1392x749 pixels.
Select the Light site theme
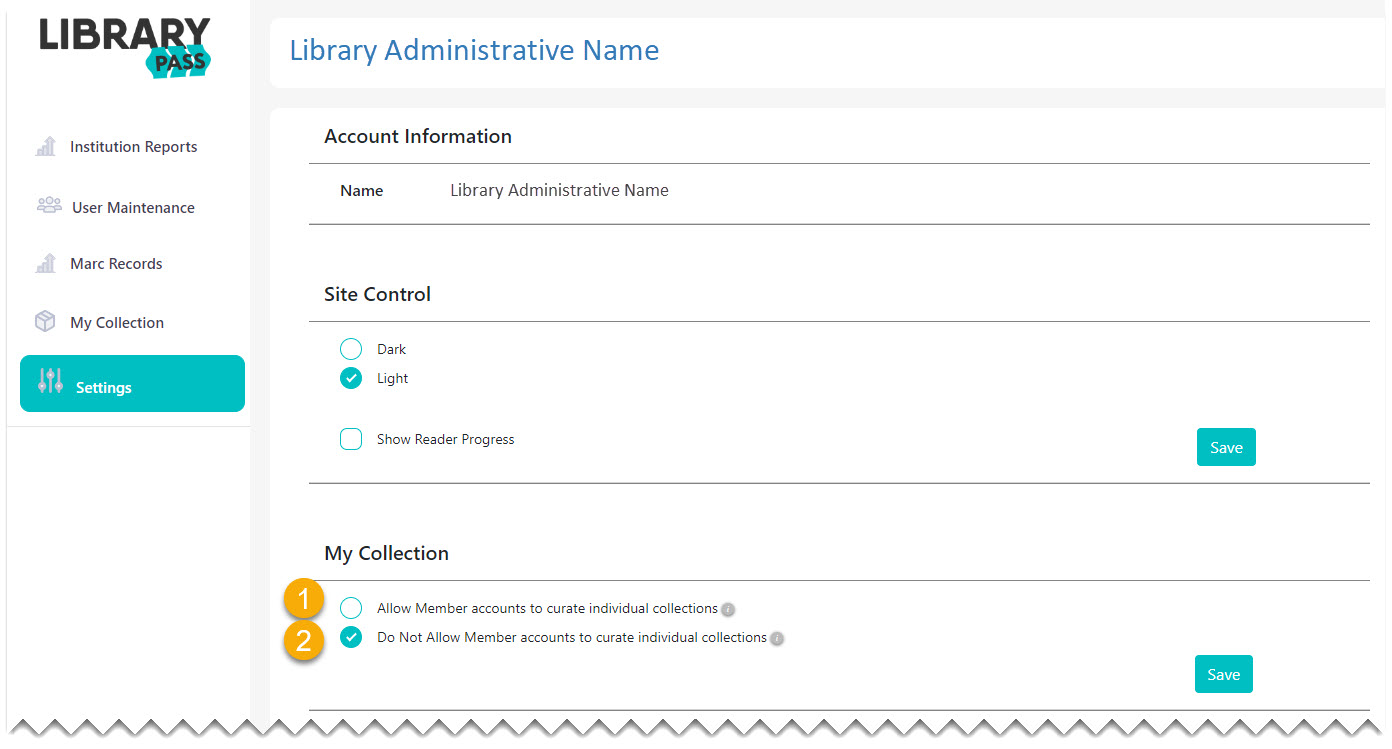350,378
